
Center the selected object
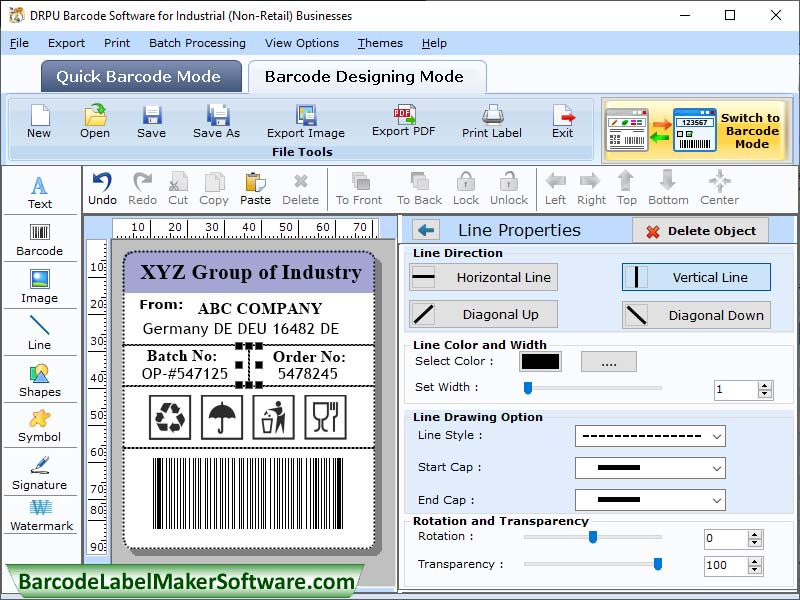click(x=719, y=189)
